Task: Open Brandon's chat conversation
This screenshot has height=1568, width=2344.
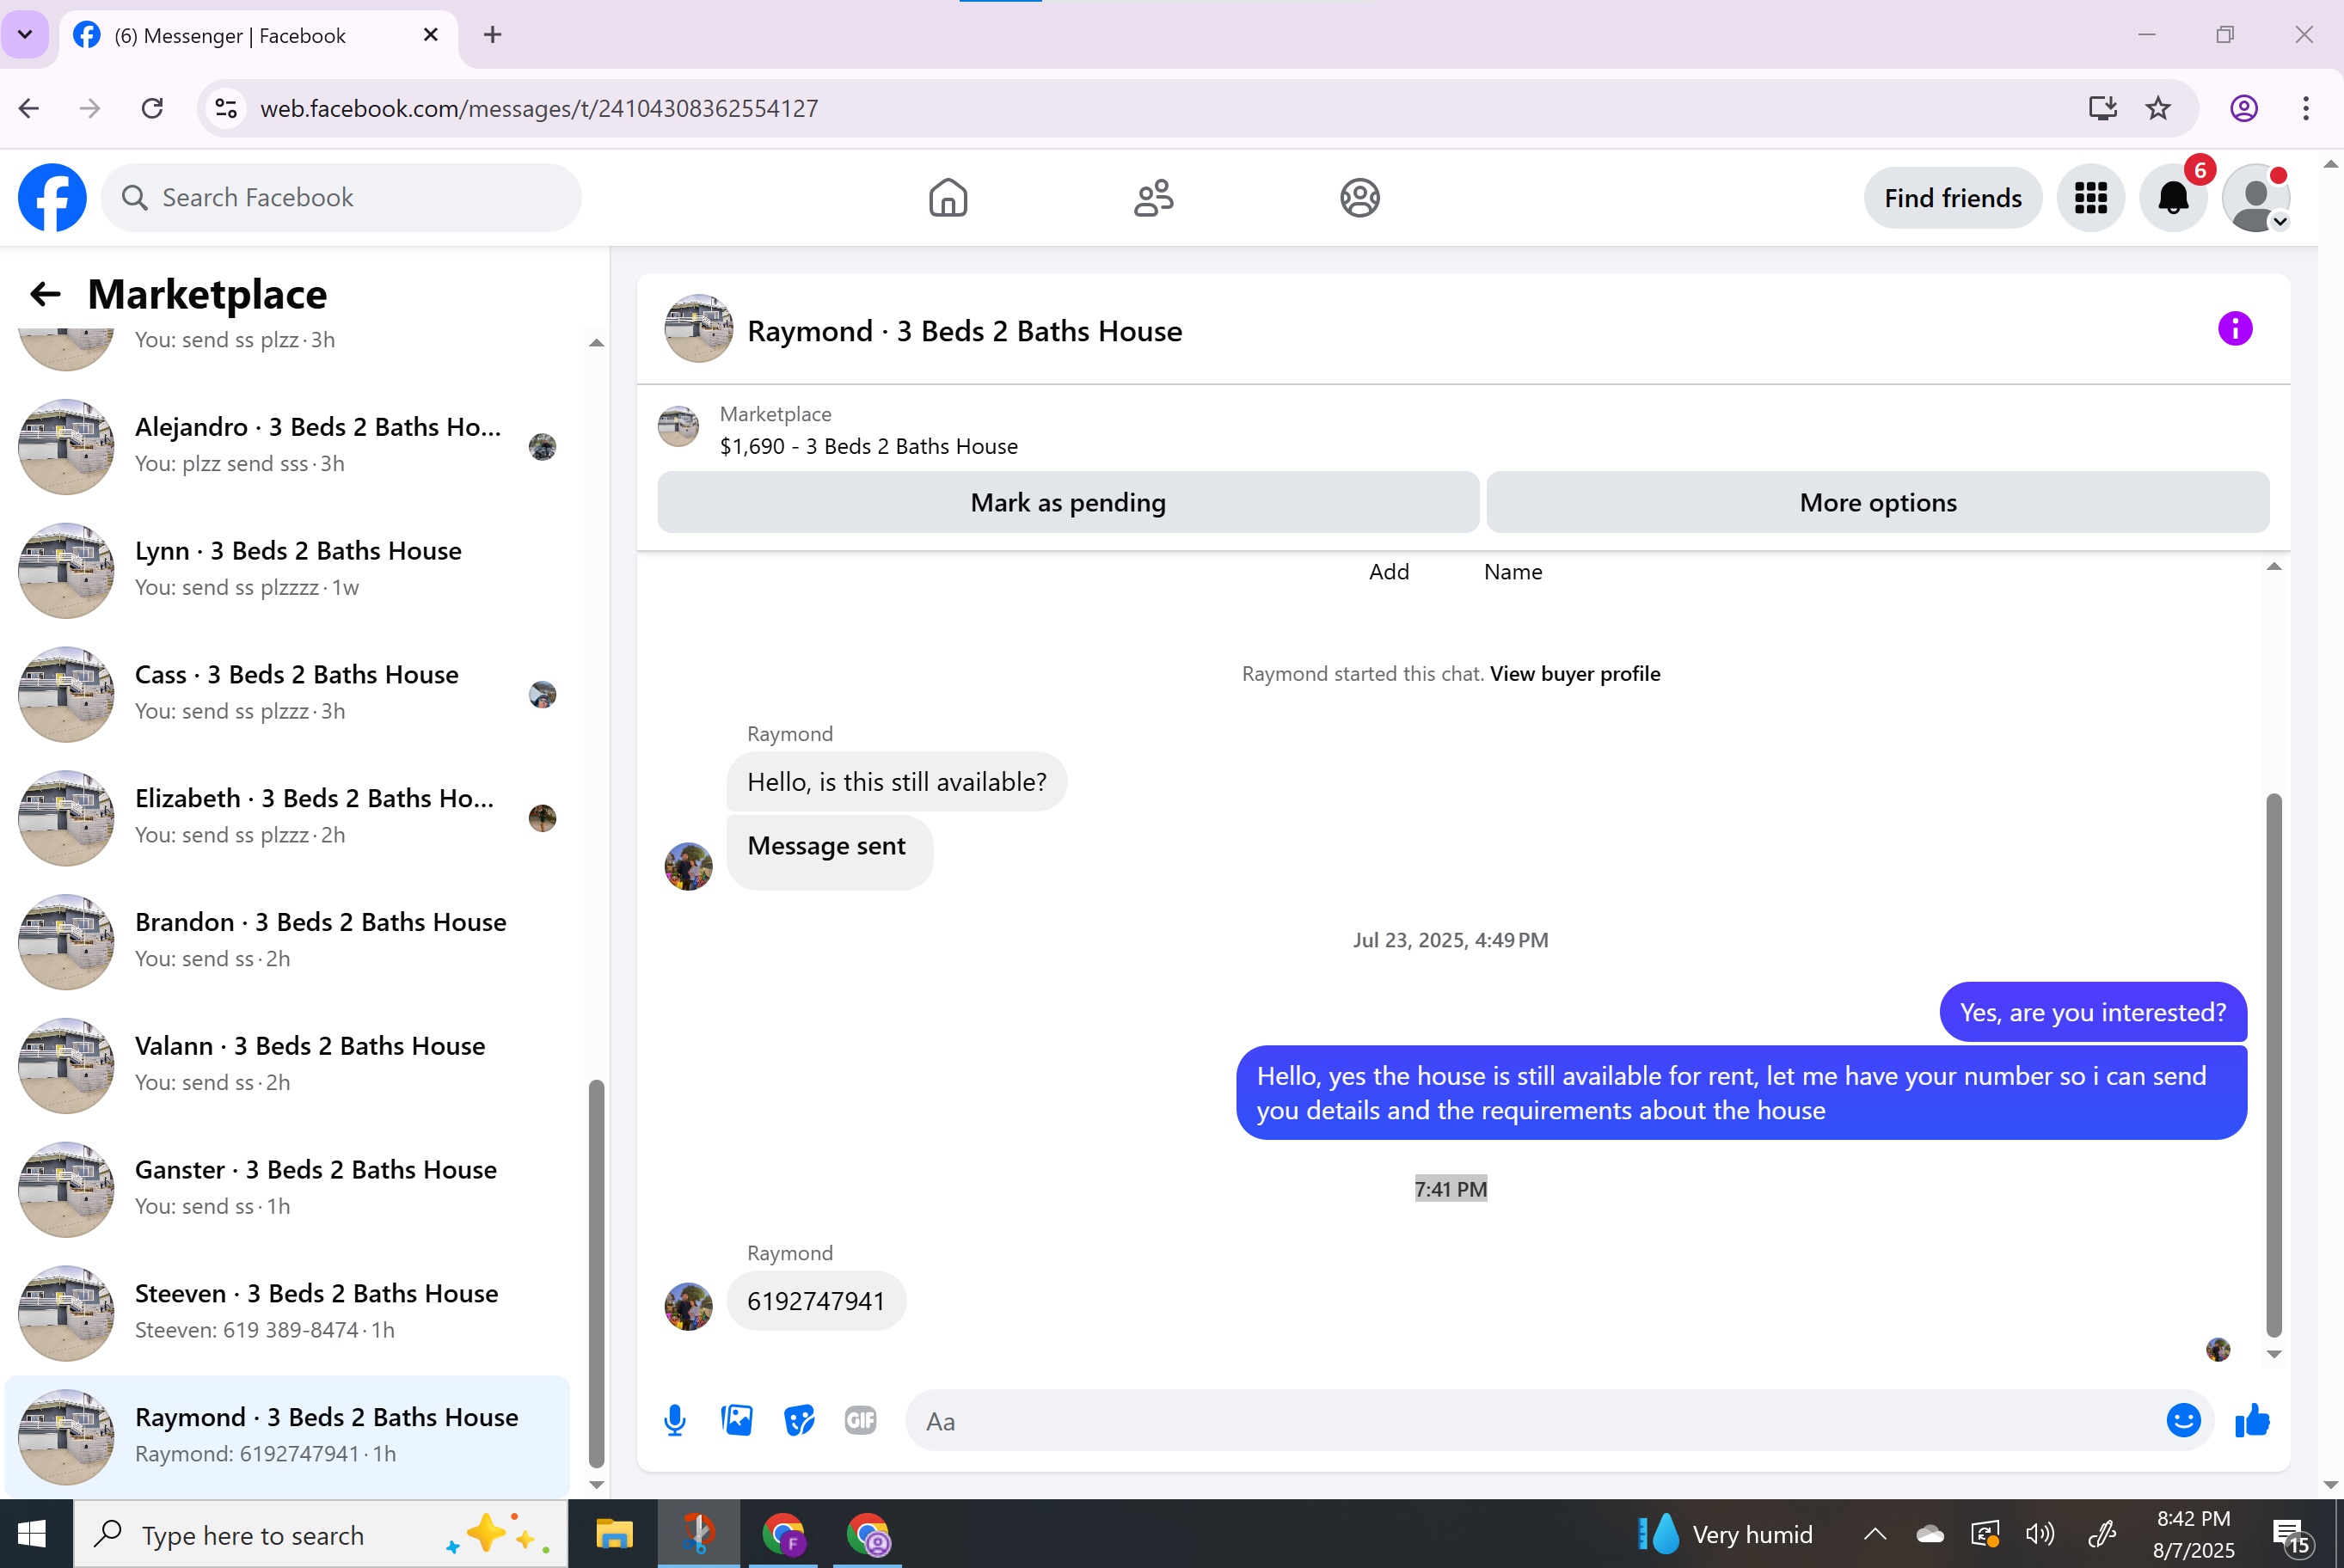Action: 287,941
